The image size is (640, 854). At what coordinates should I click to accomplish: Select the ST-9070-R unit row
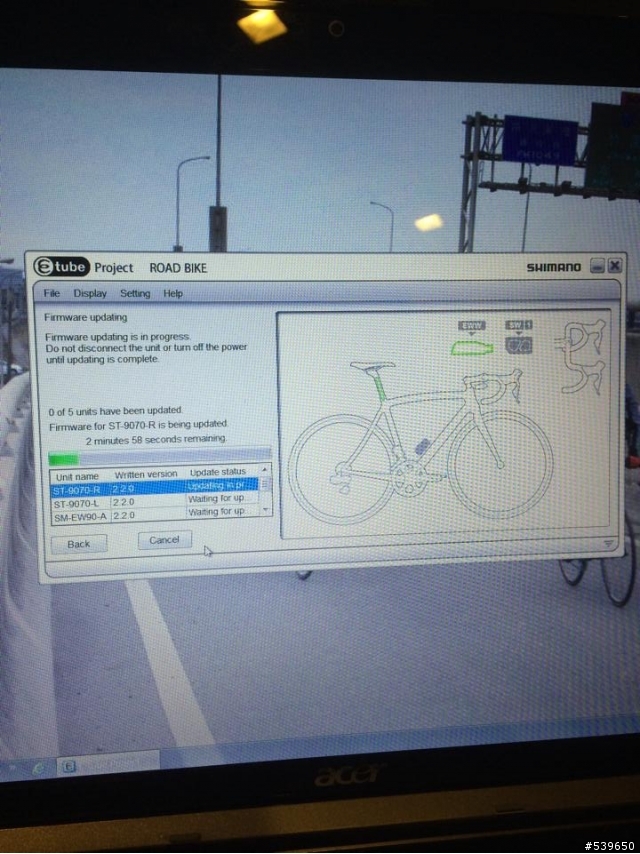point(155,487)
